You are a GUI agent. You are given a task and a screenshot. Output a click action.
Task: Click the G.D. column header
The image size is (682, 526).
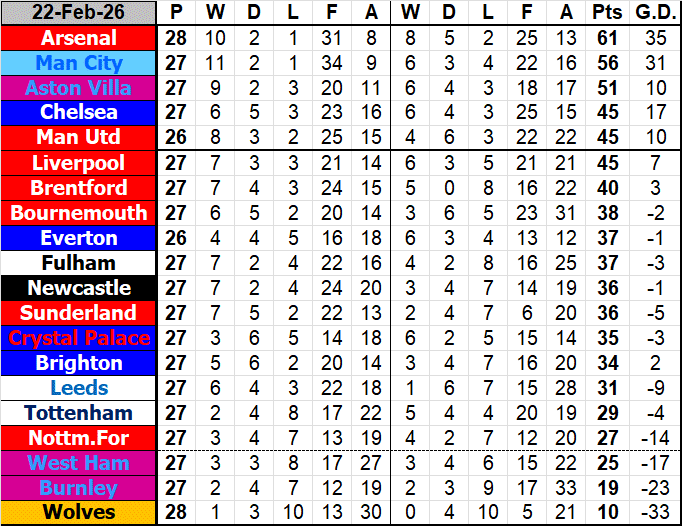(x=655, y=13)
